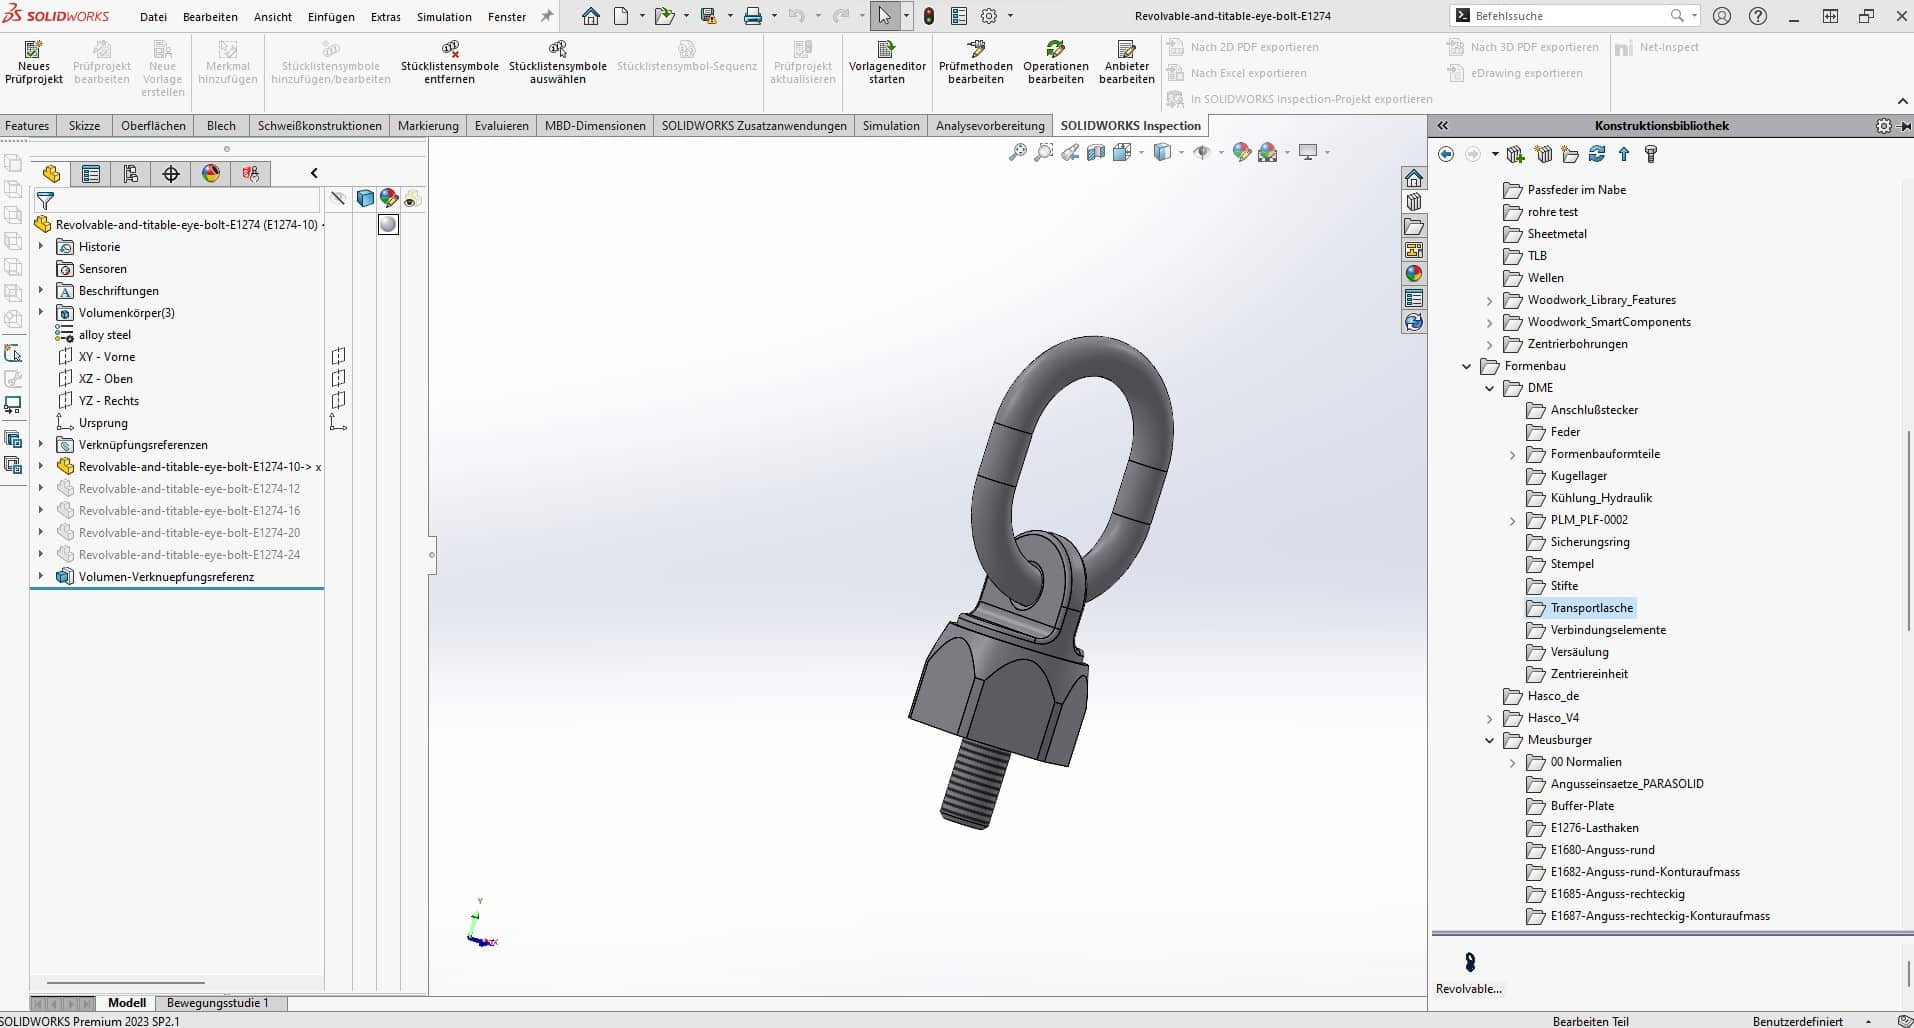
Task: Click the feature tree filter icon
Action: tap(45, 201)
